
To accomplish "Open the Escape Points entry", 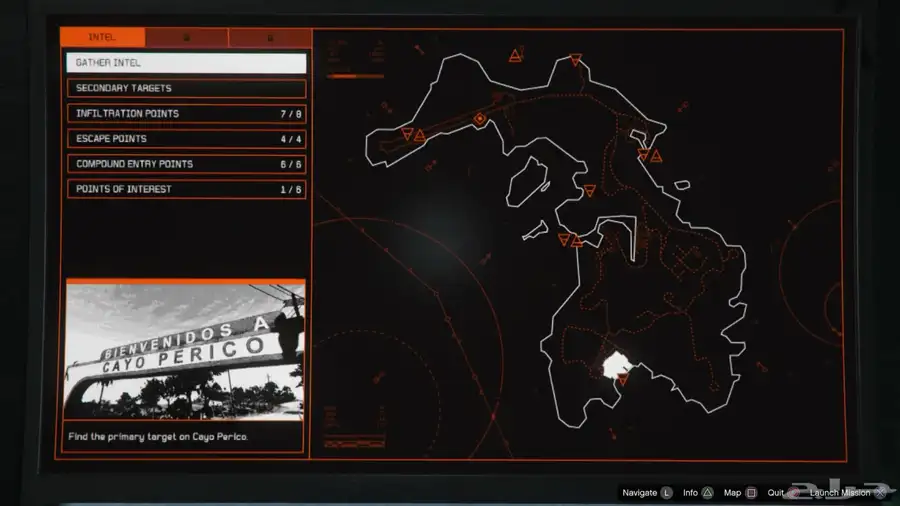I will pyautogui.click(x=186, y=139).
